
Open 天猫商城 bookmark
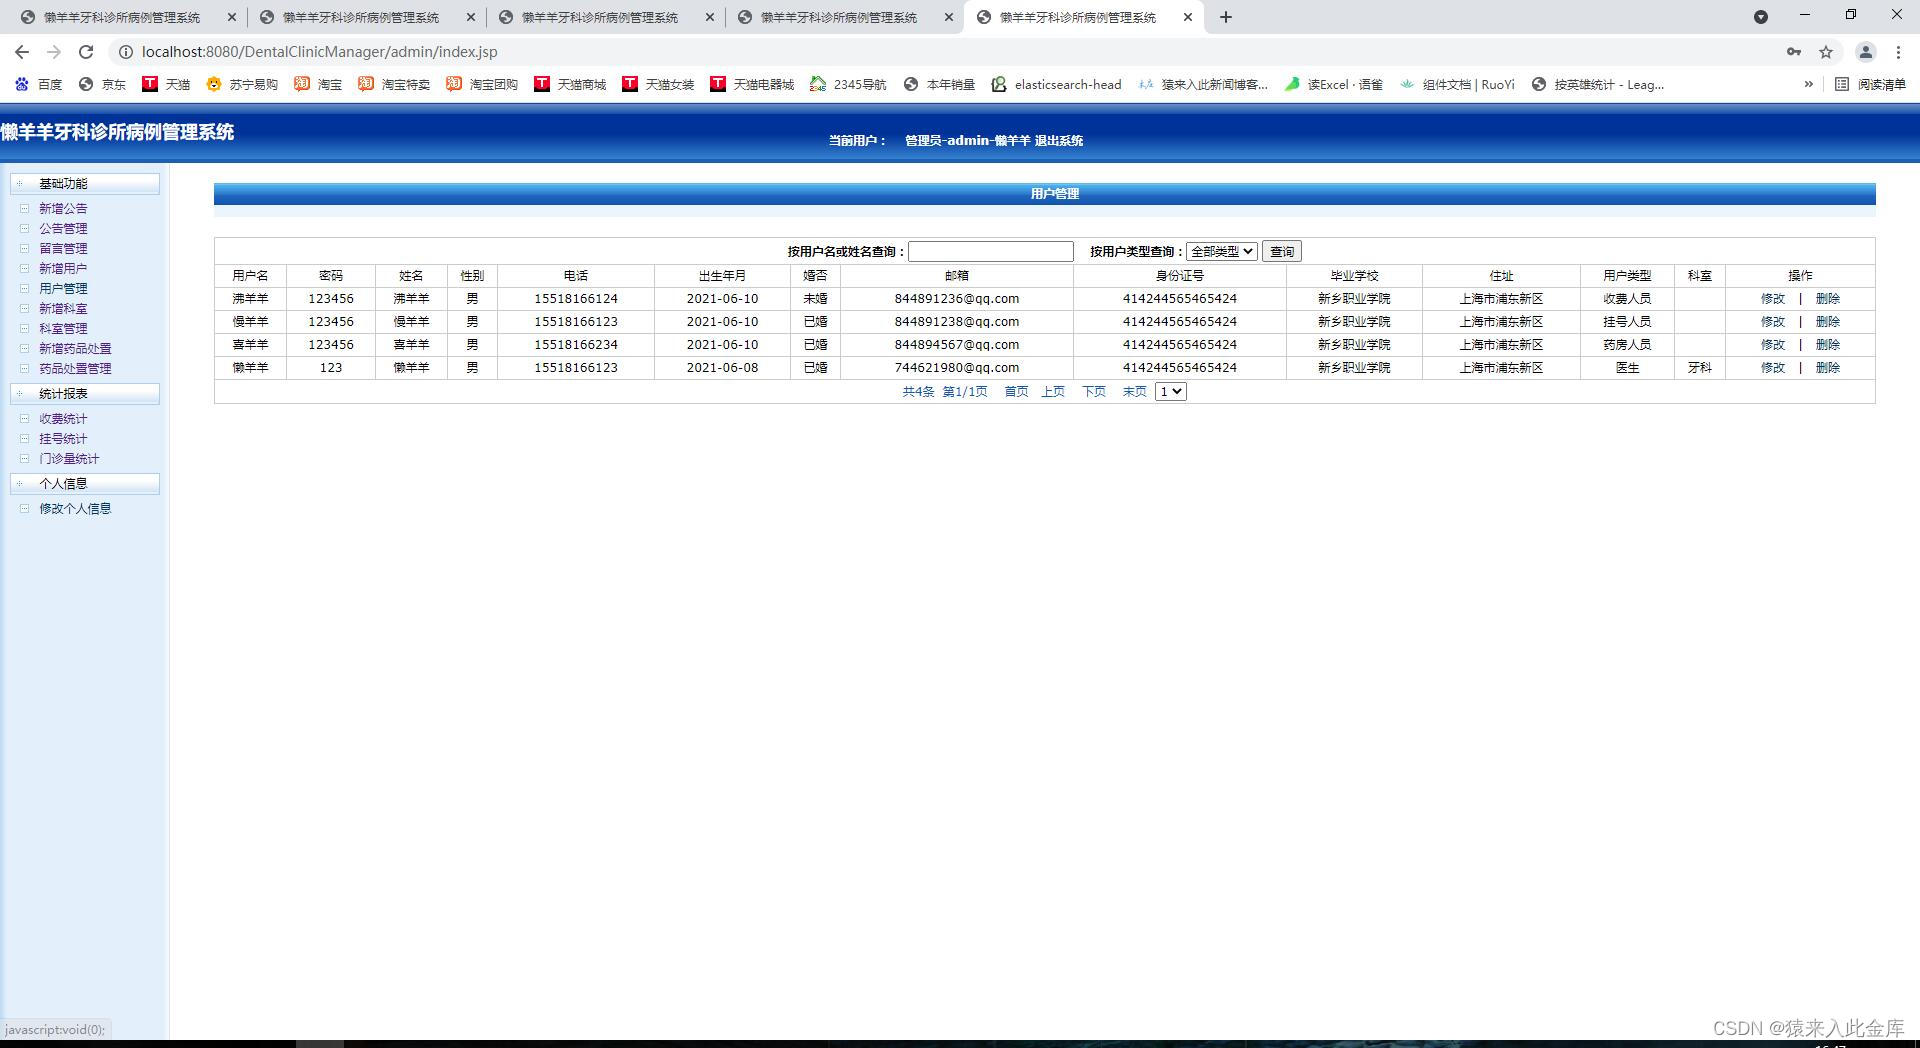(570, 84)
